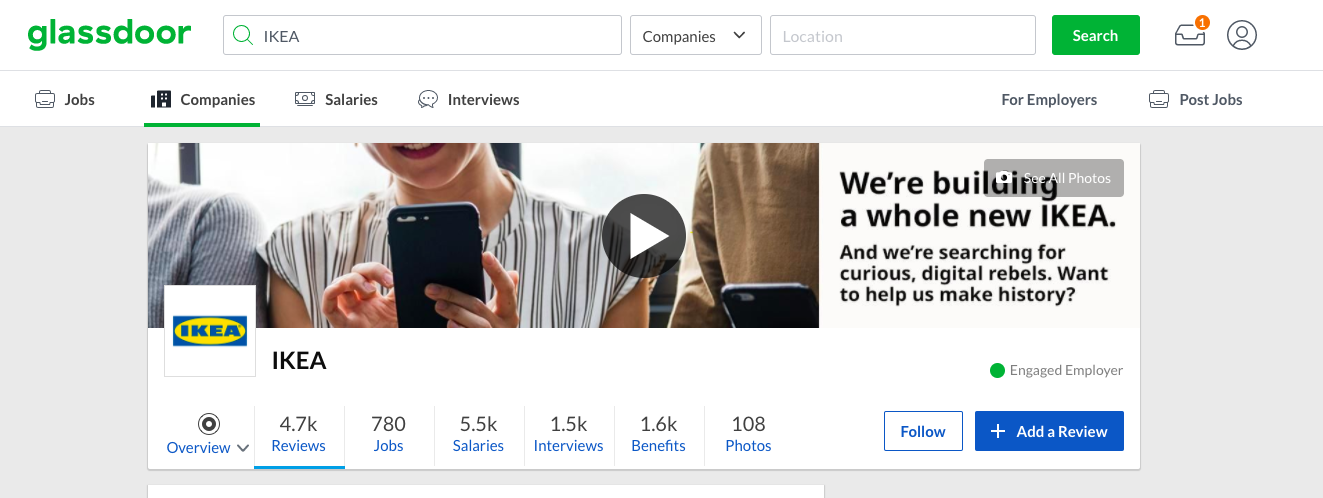Click the IKEA company logo
Screen dimensions: 1323x498
pos(210,331)
